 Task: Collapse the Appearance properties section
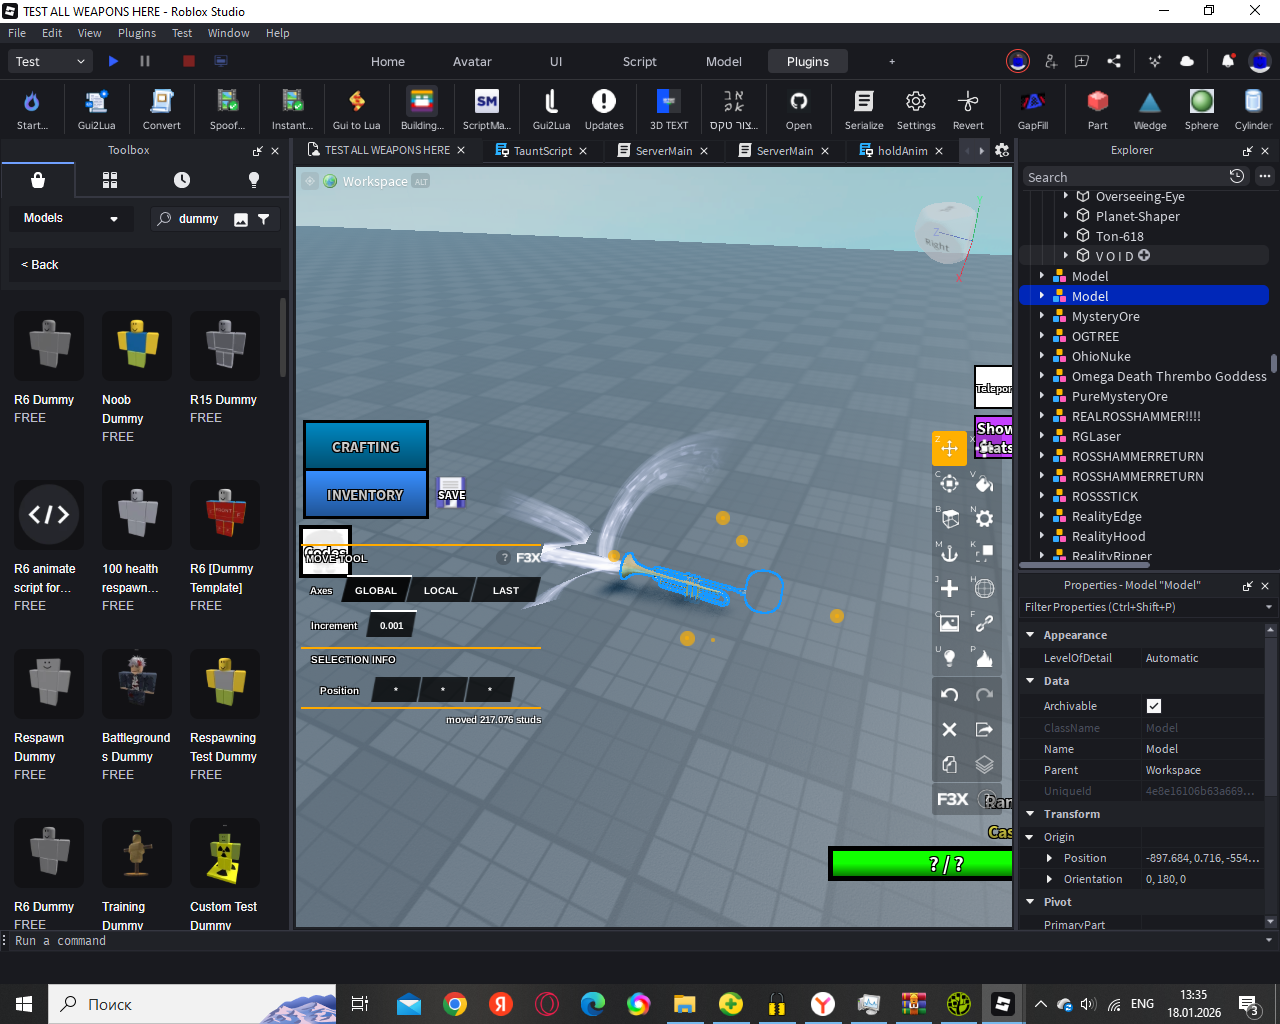click(1031, 635)
